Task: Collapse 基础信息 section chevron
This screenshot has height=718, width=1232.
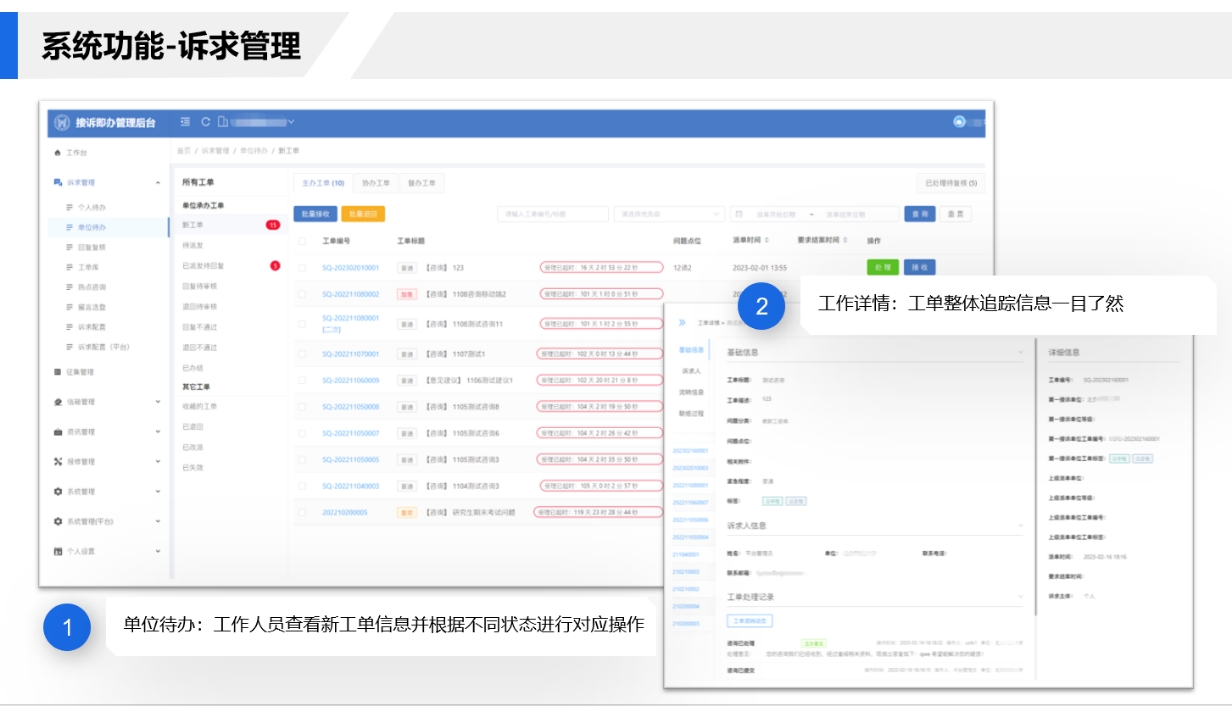Action: 1020,352
